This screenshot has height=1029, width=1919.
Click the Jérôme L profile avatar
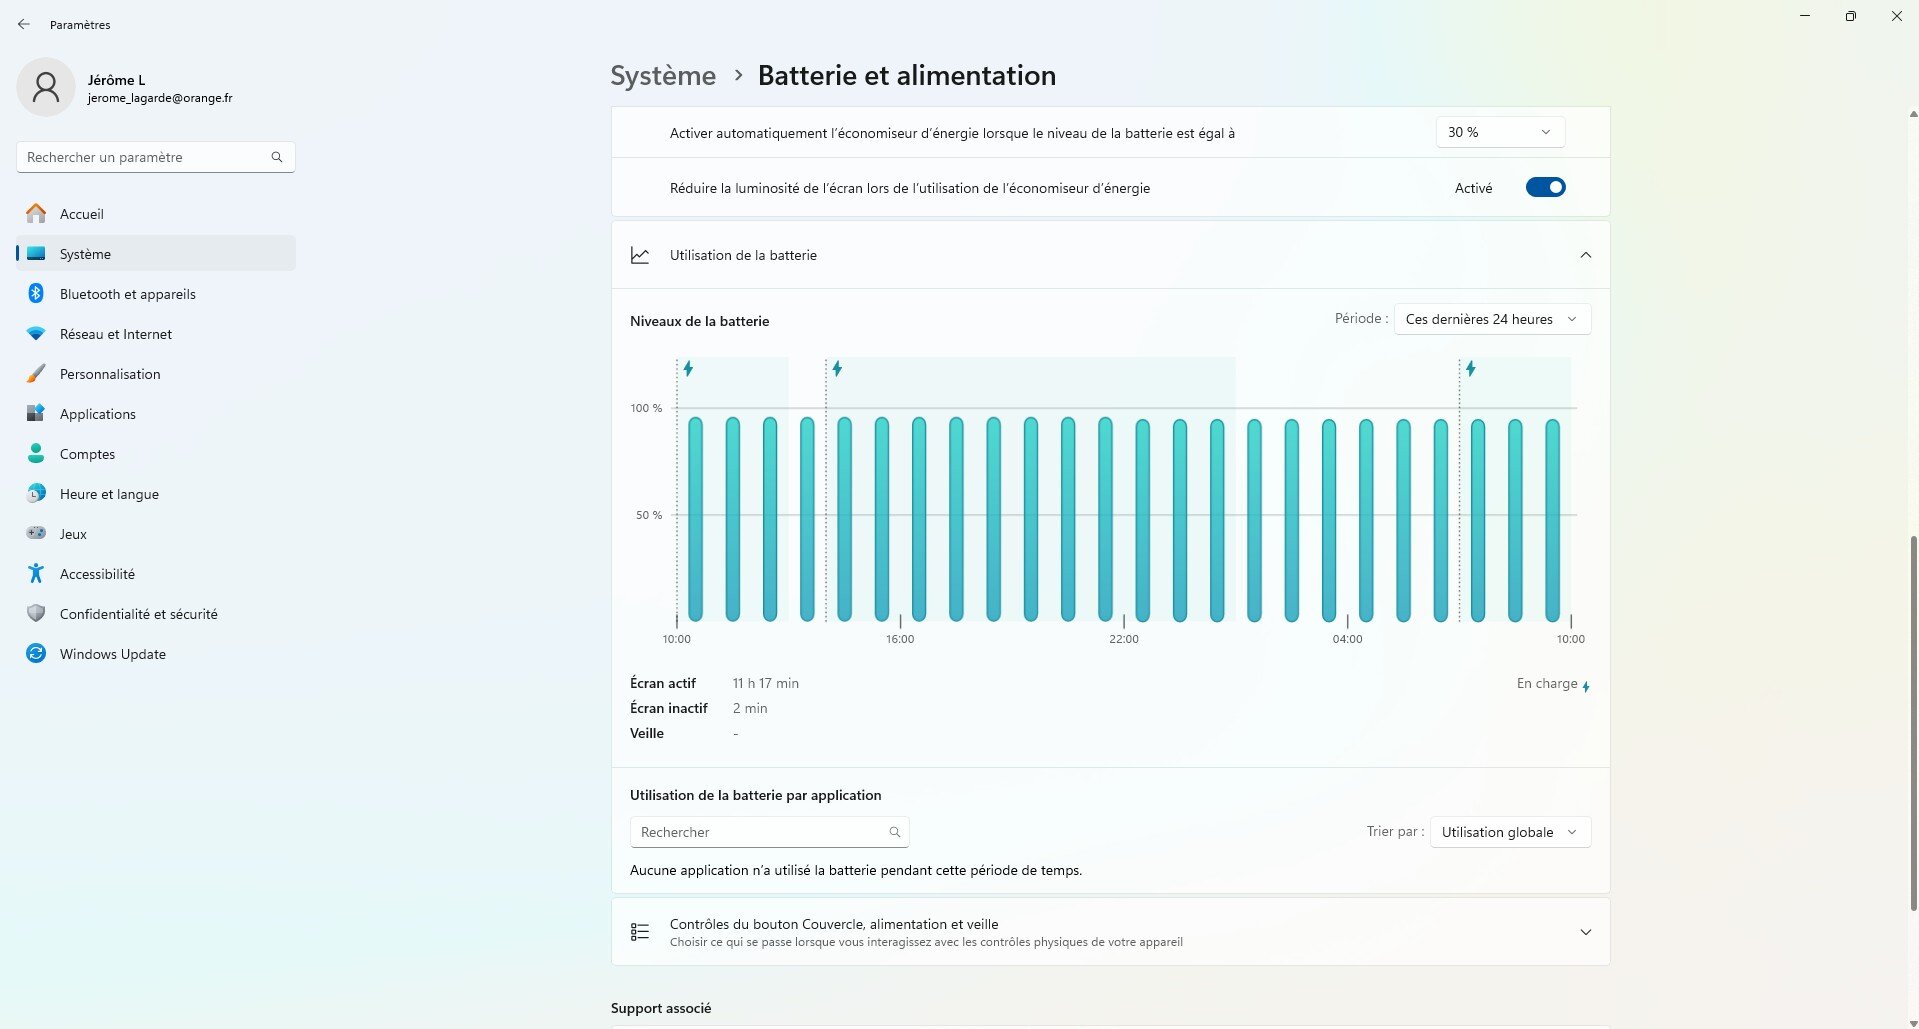(46, 88)
